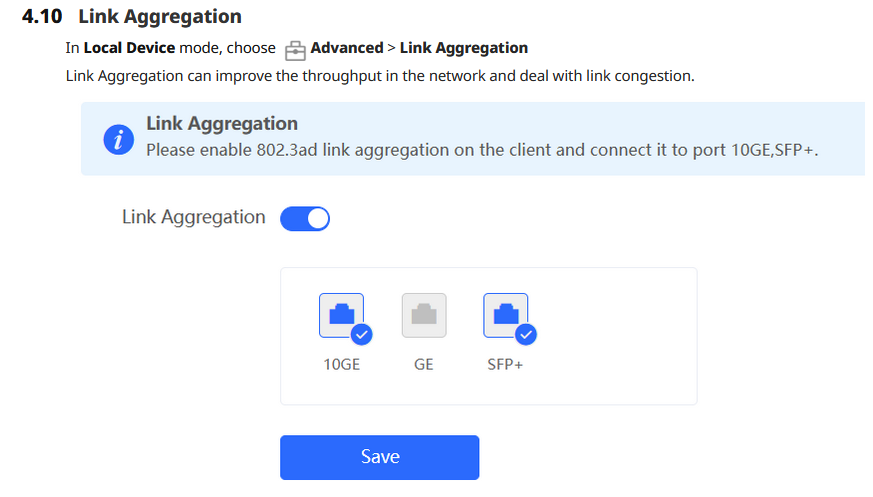Click the Link Aggregation toggle label

[193, 217]
